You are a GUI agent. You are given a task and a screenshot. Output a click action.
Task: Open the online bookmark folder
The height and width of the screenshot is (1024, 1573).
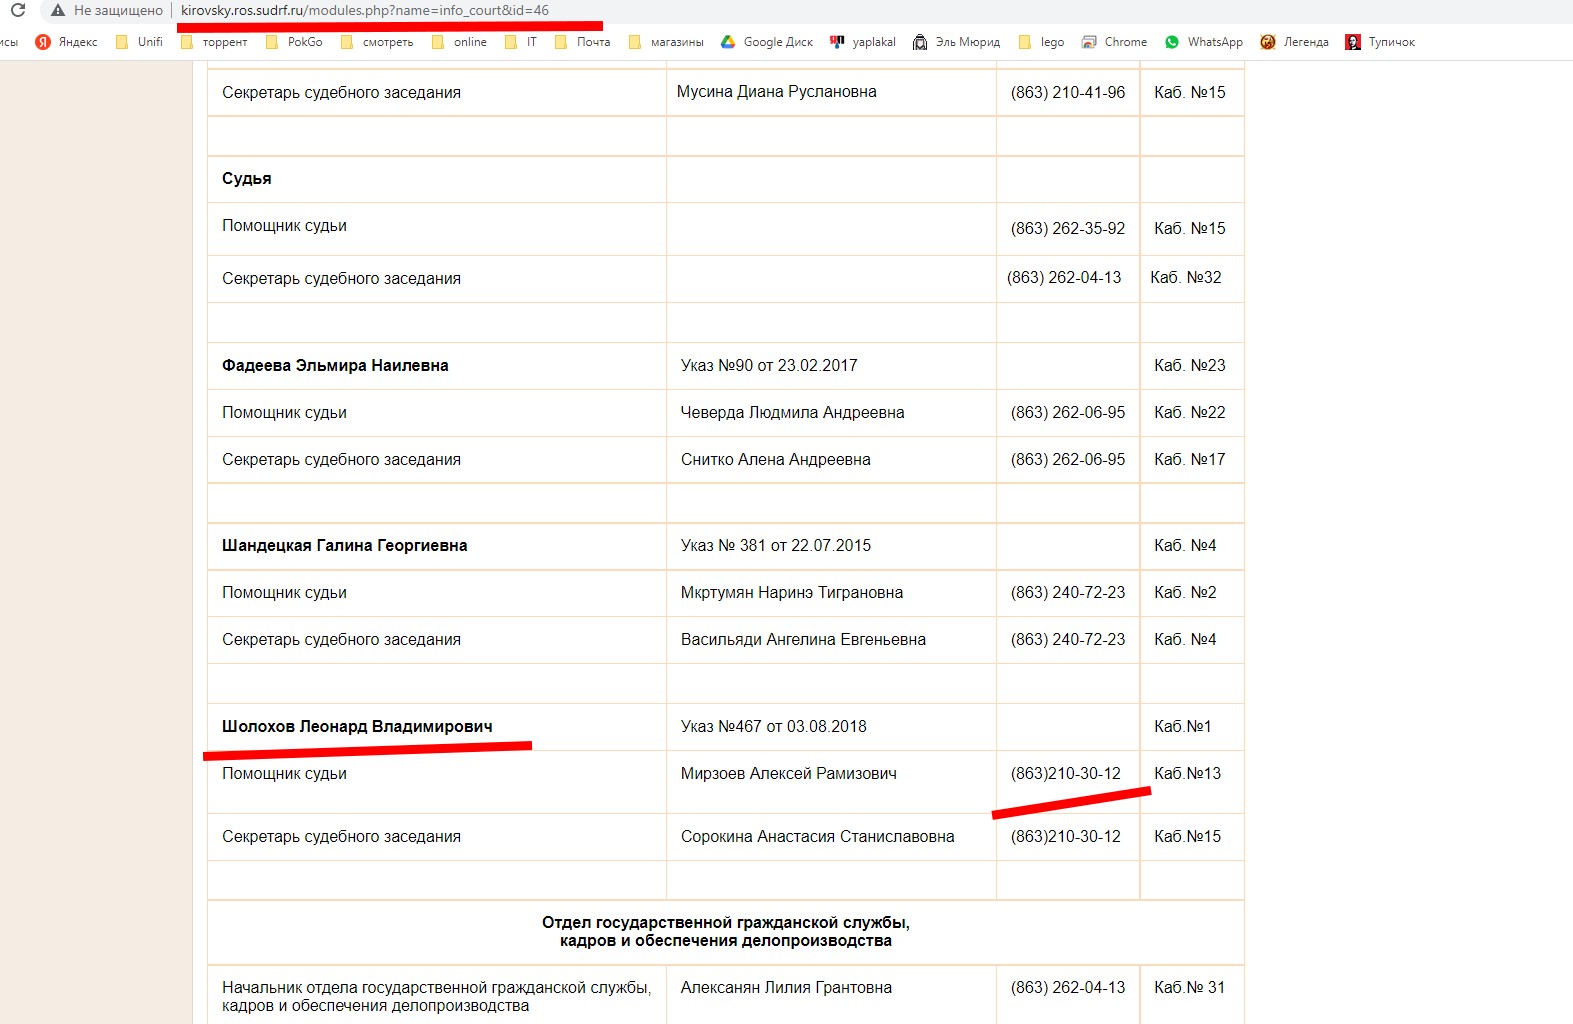click(x=459, y=42)
